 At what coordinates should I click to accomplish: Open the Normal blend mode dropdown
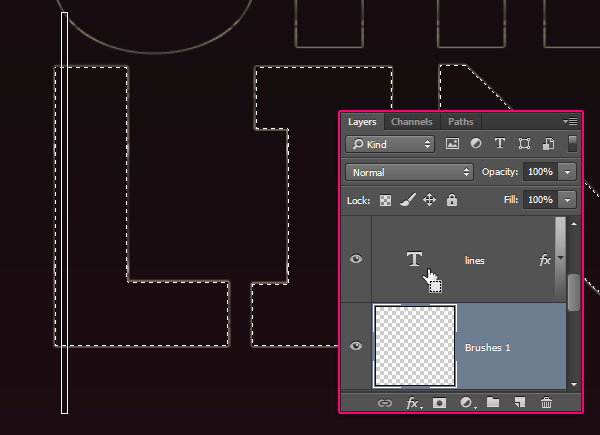(409, 172)
